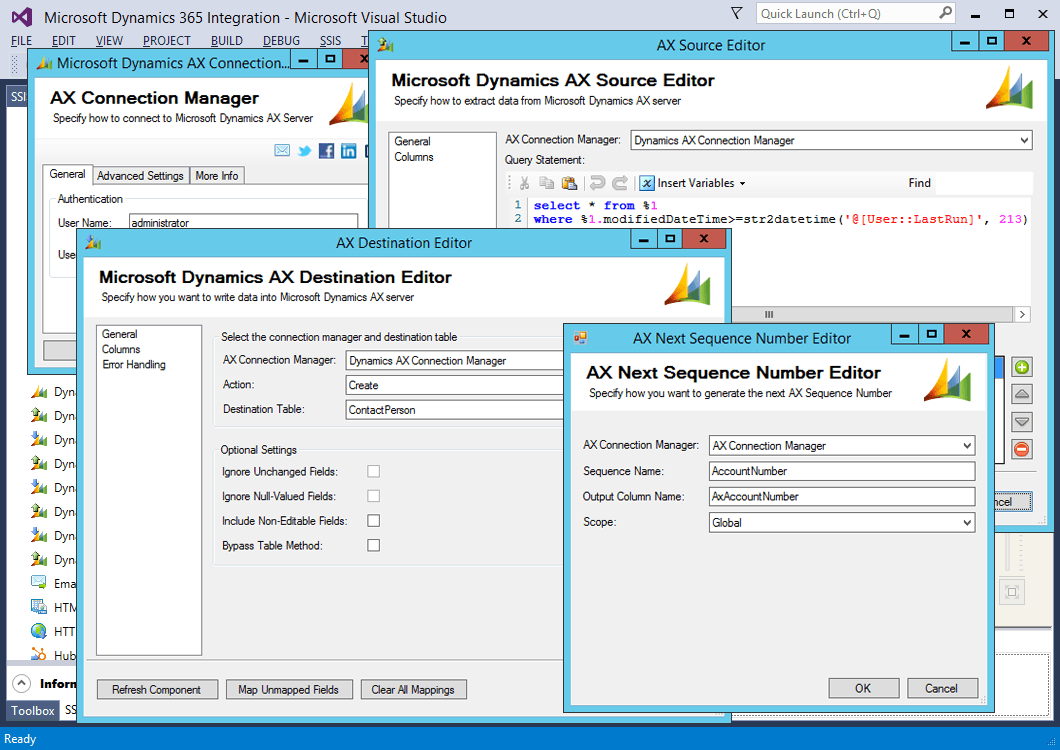Open AX Connection Manager dropdown in Source Editor

point(1023,140)
